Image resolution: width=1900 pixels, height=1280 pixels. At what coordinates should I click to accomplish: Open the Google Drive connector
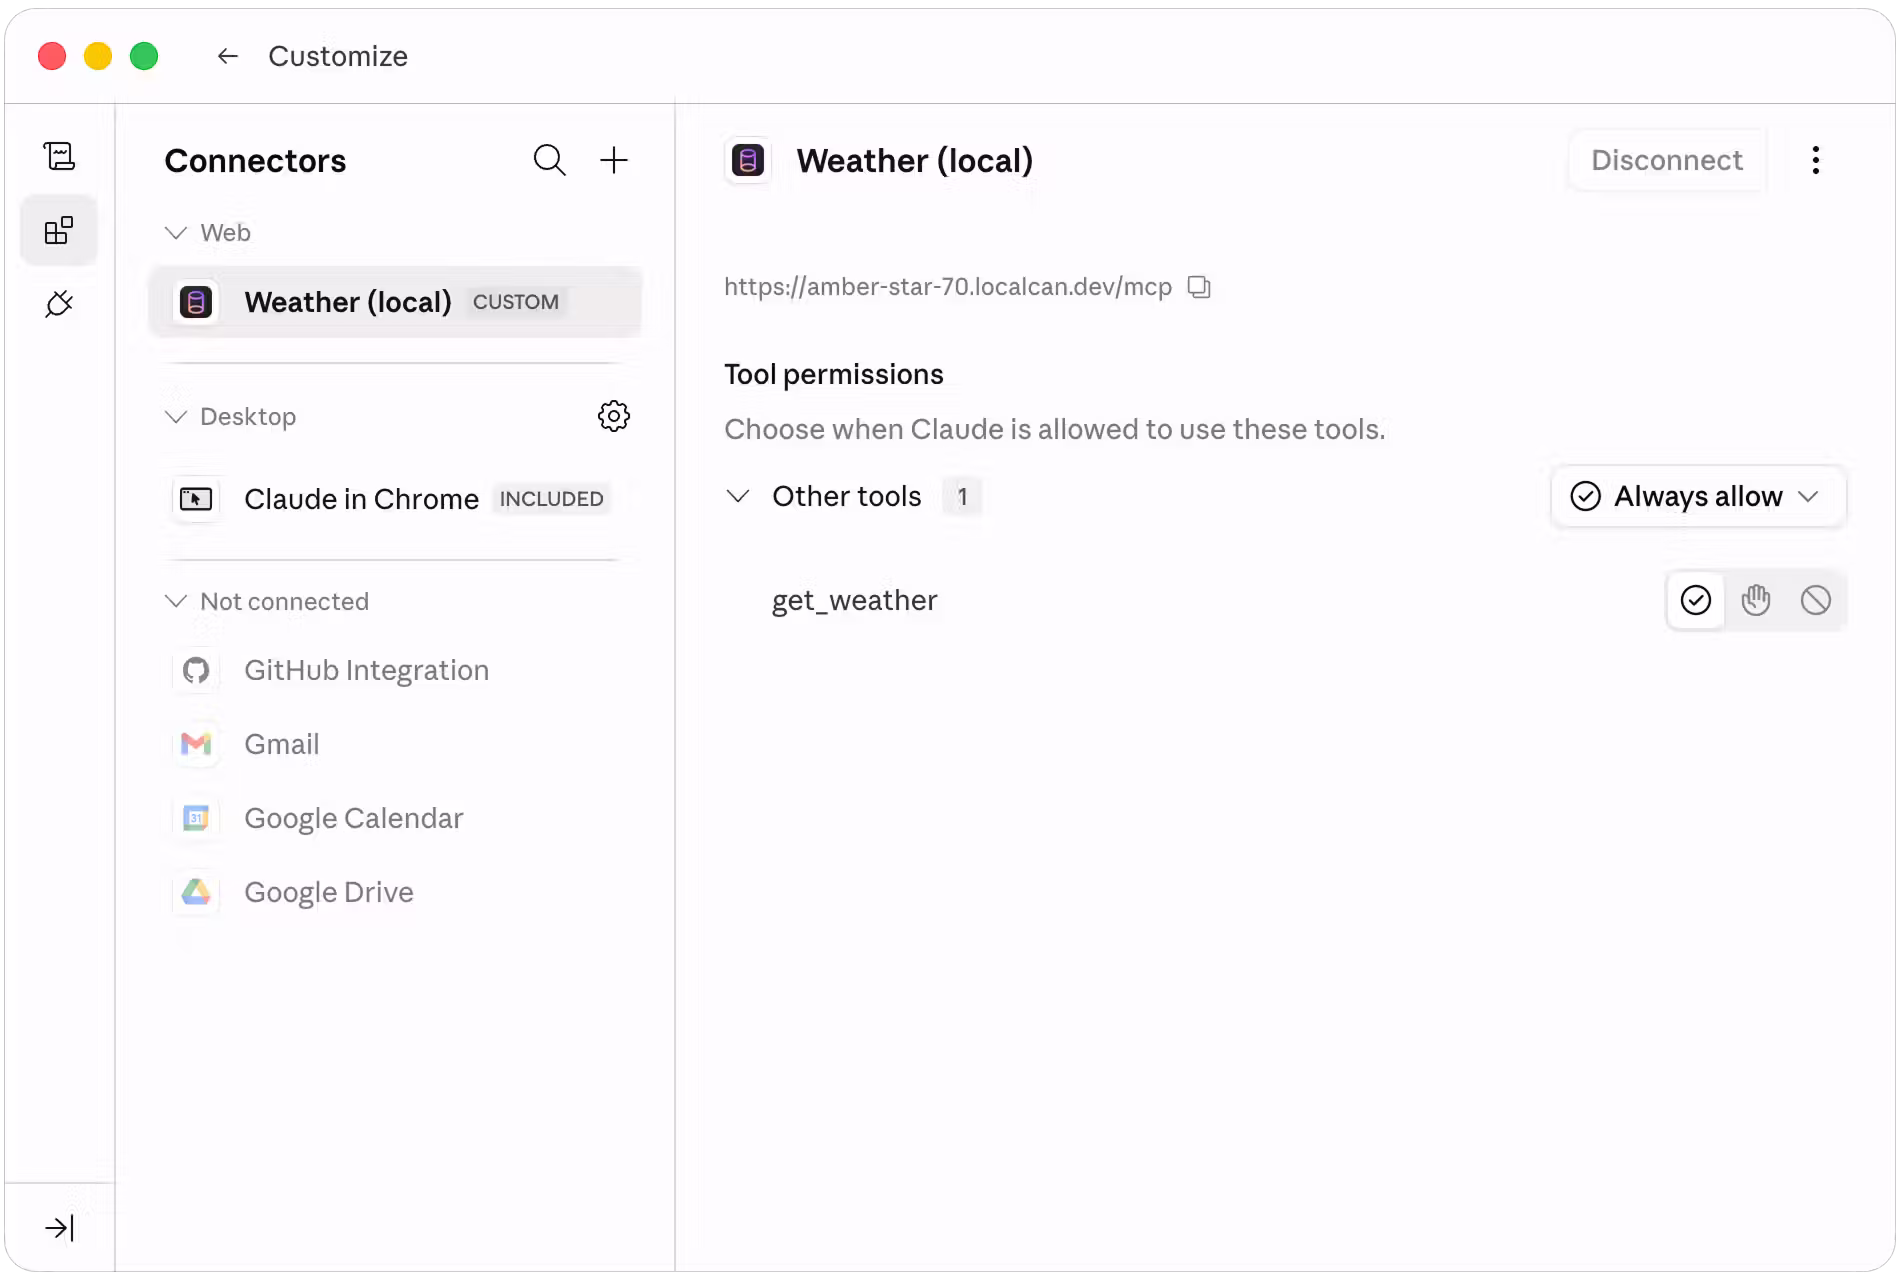tap(396, 892)
